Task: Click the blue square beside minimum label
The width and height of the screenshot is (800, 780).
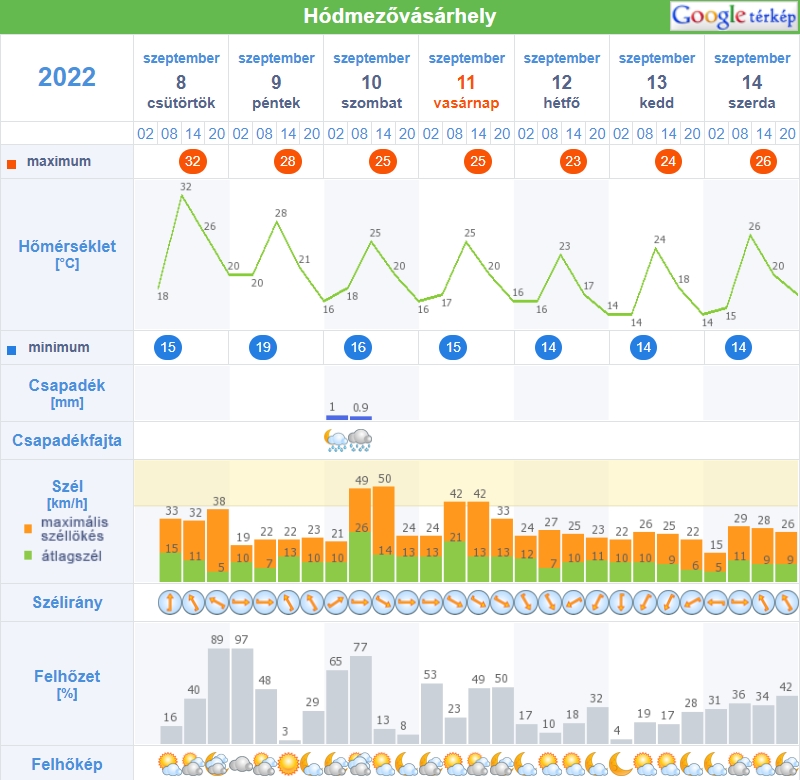Action: click(11, 350)
